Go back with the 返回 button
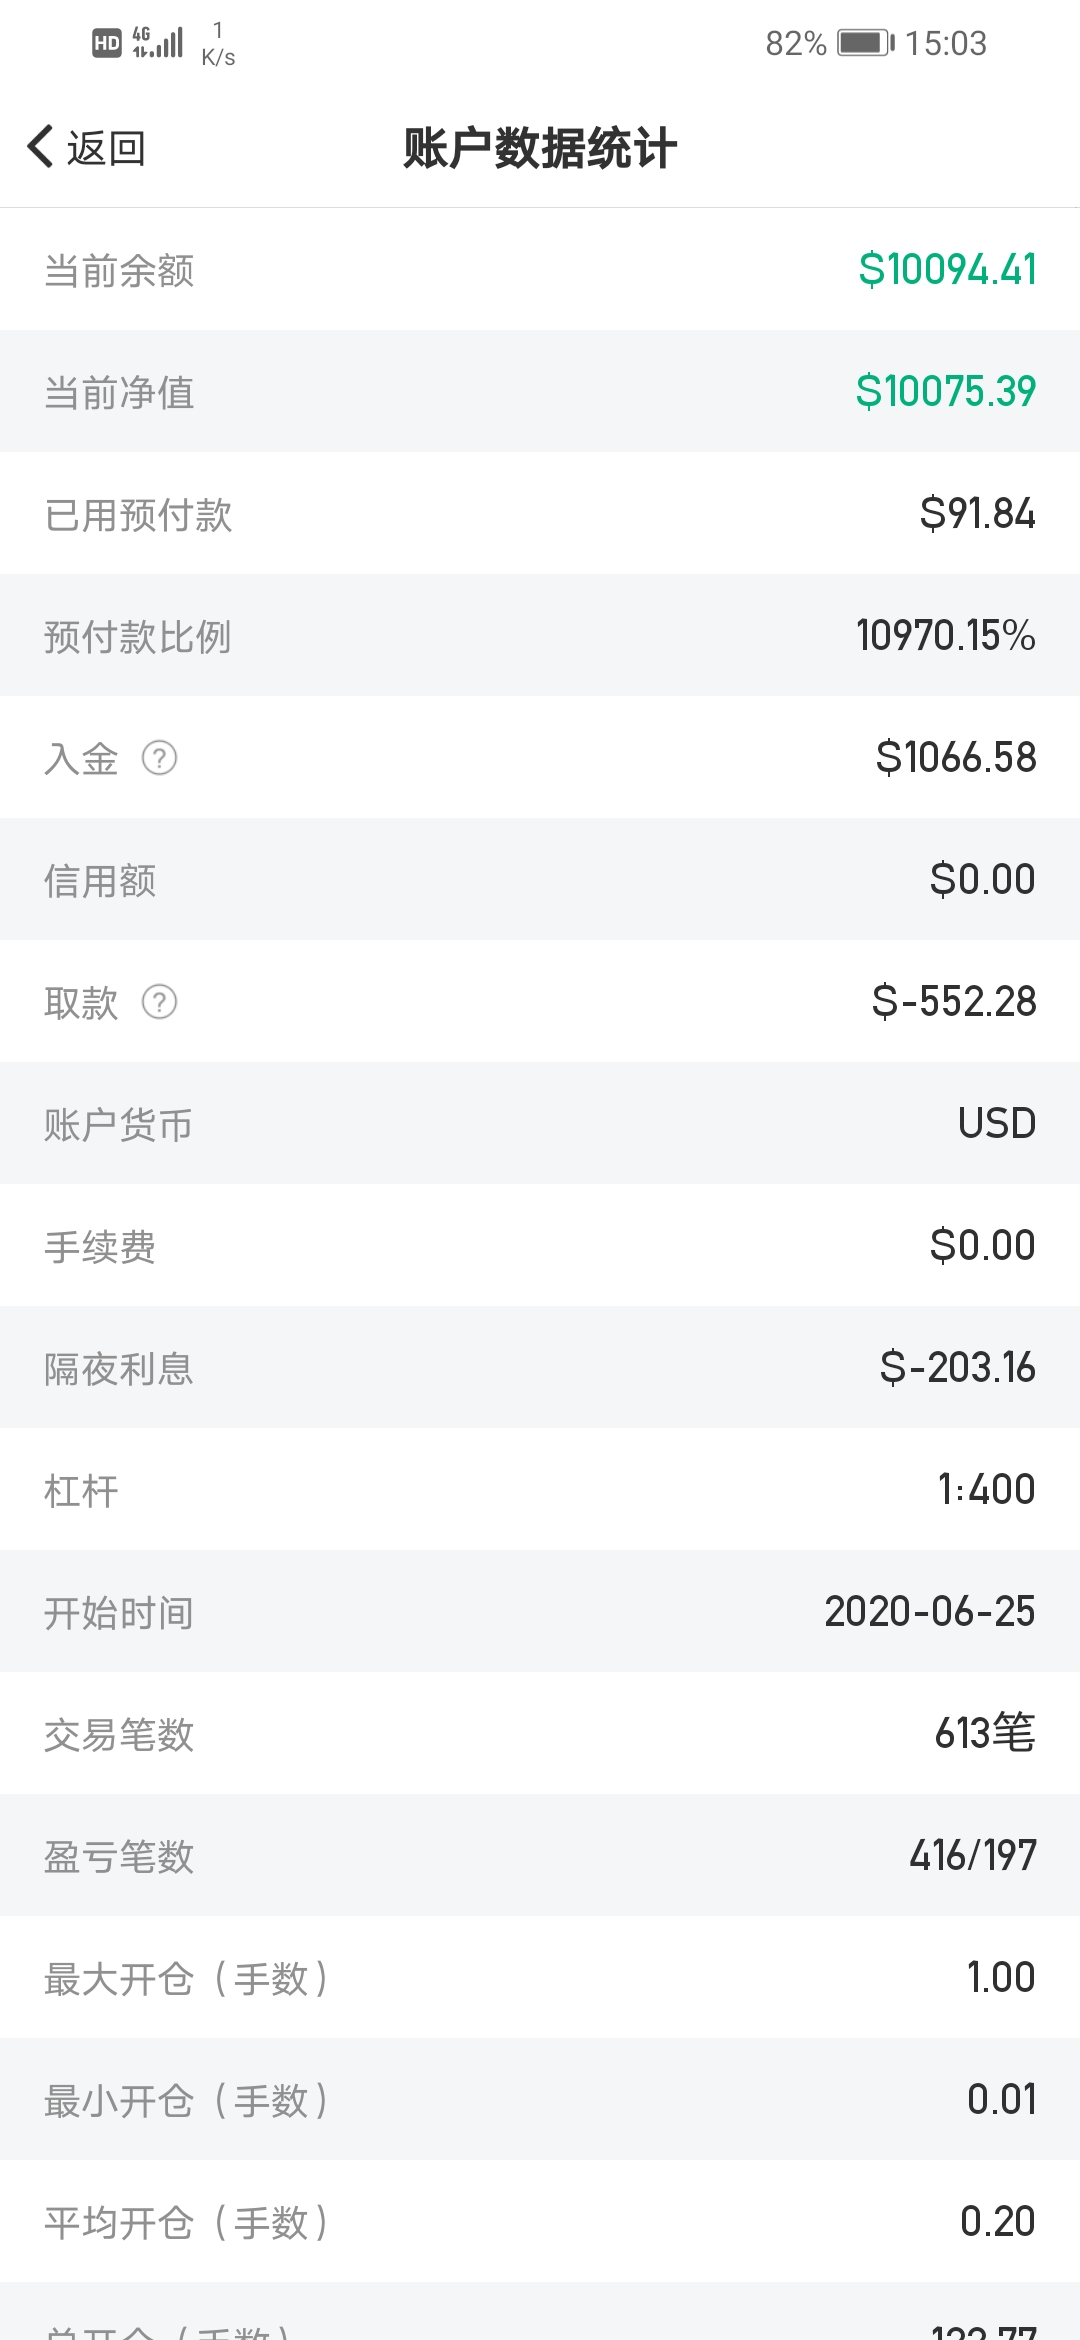1080x2340 pixels. (x=86, y=148)
